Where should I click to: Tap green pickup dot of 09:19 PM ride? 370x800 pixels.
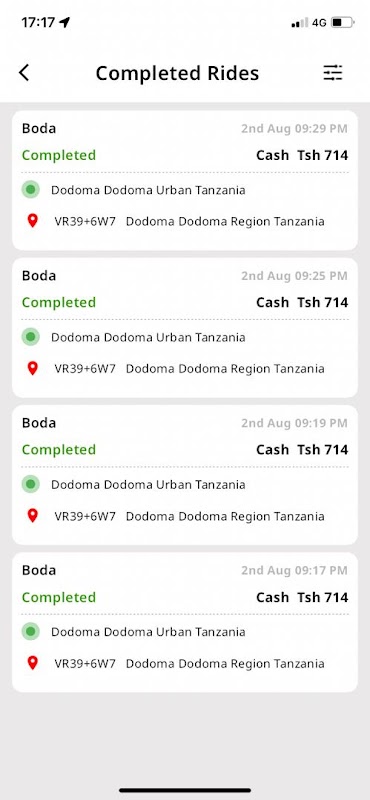click(x=31, y=484)
